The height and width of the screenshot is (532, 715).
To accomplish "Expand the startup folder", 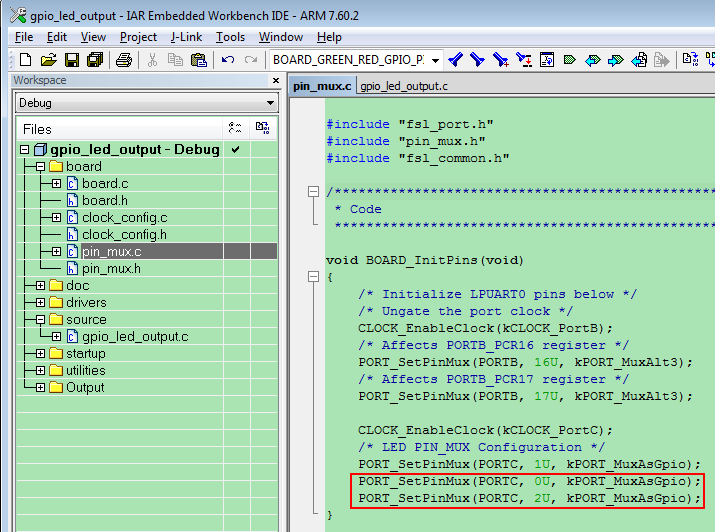I will pos(41,353).
